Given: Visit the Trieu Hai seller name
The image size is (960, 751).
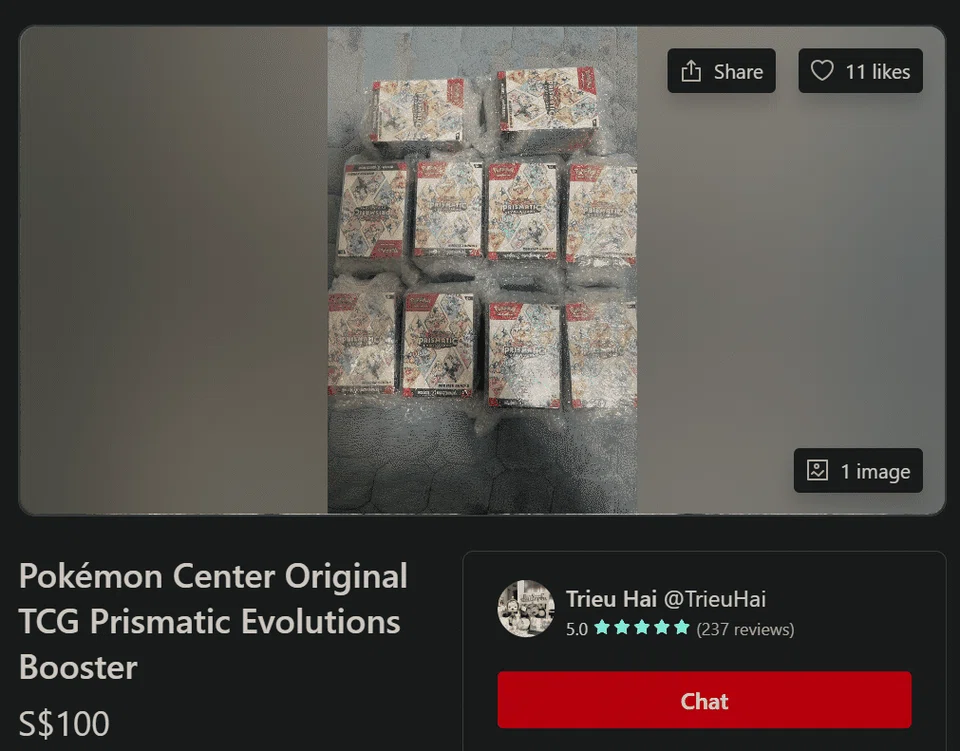Looking at the screenshot, I should pyautogui.click(x=611, y=599).
